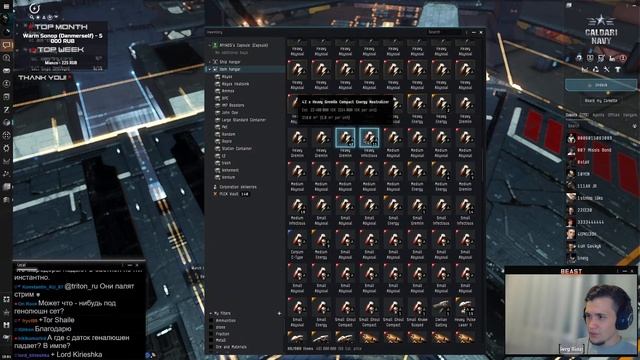The image size is (640, 360).
Task: Open the highlighted chat bubble Neocom icon
Action: pyautogui.click(x=7, y=45)
